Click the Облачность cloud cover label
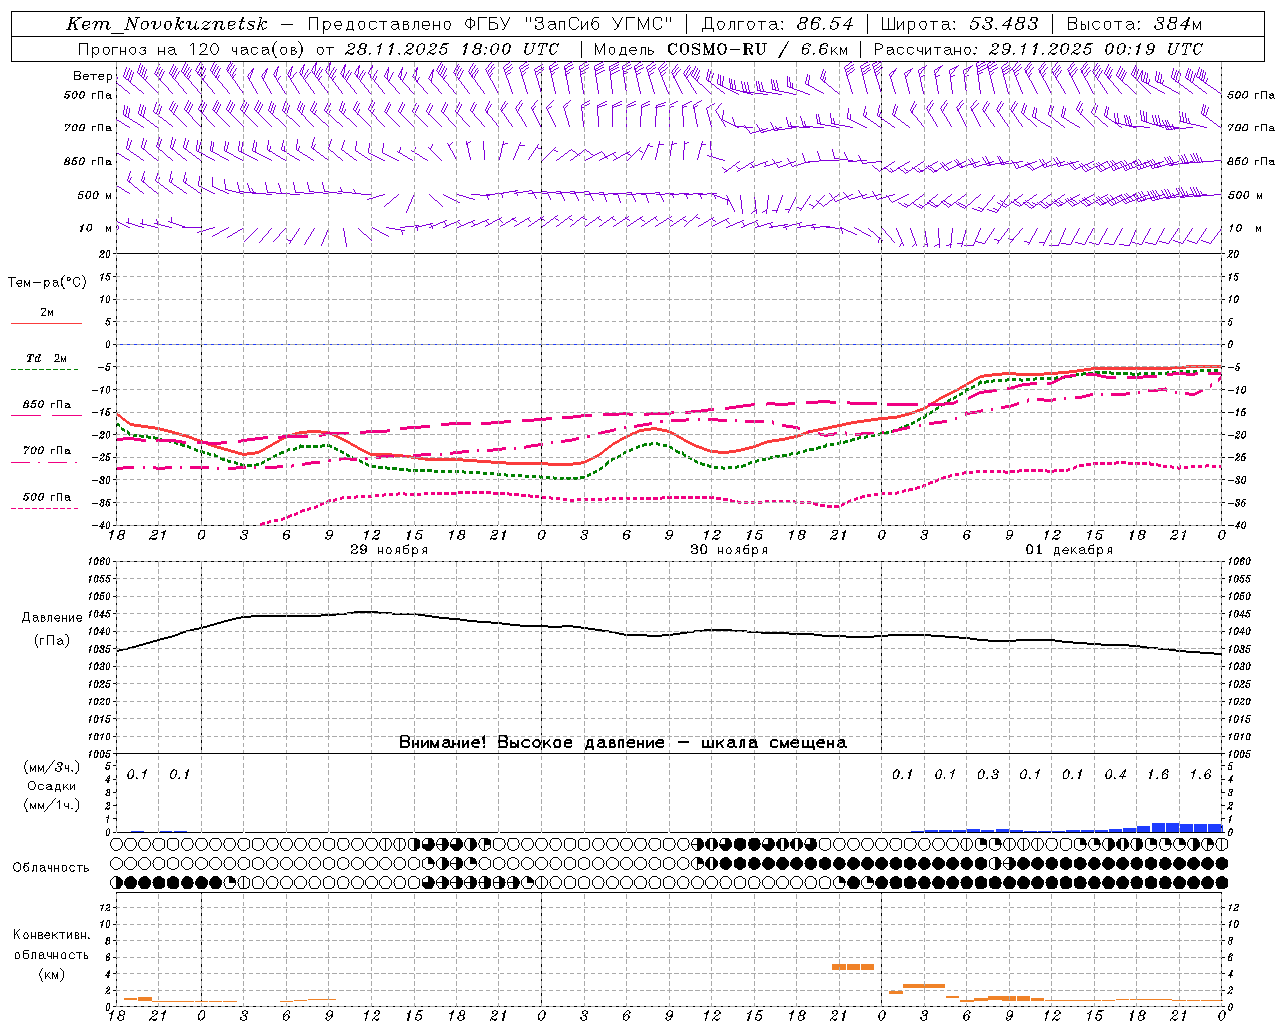The height and width of the screenshot is (1024, 1280). click(51, 867)
